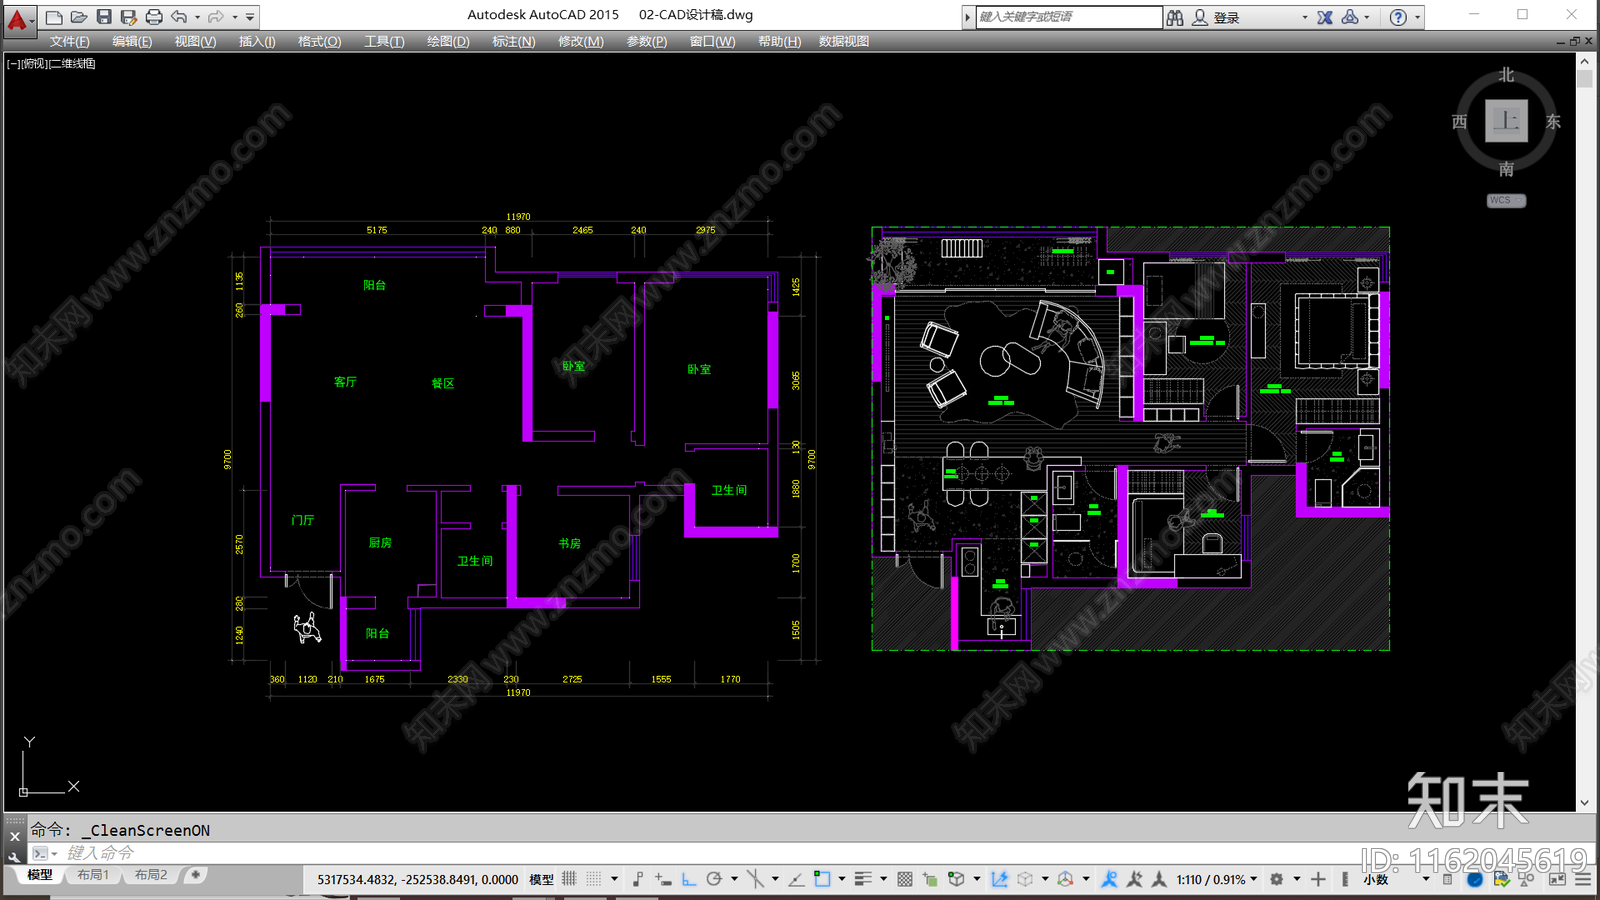The image size is (1600, 900).
Task: Open the 编辑(E) menu
Action: 132,41
